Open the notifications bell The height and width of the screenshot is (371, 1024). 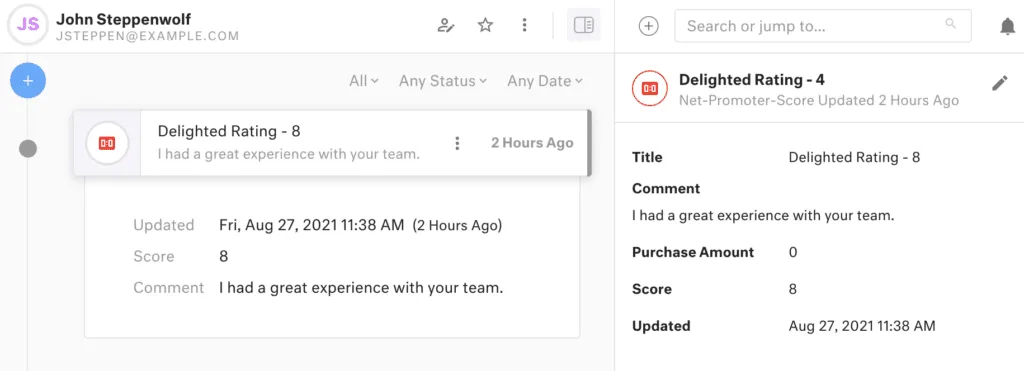[1008, 26]
